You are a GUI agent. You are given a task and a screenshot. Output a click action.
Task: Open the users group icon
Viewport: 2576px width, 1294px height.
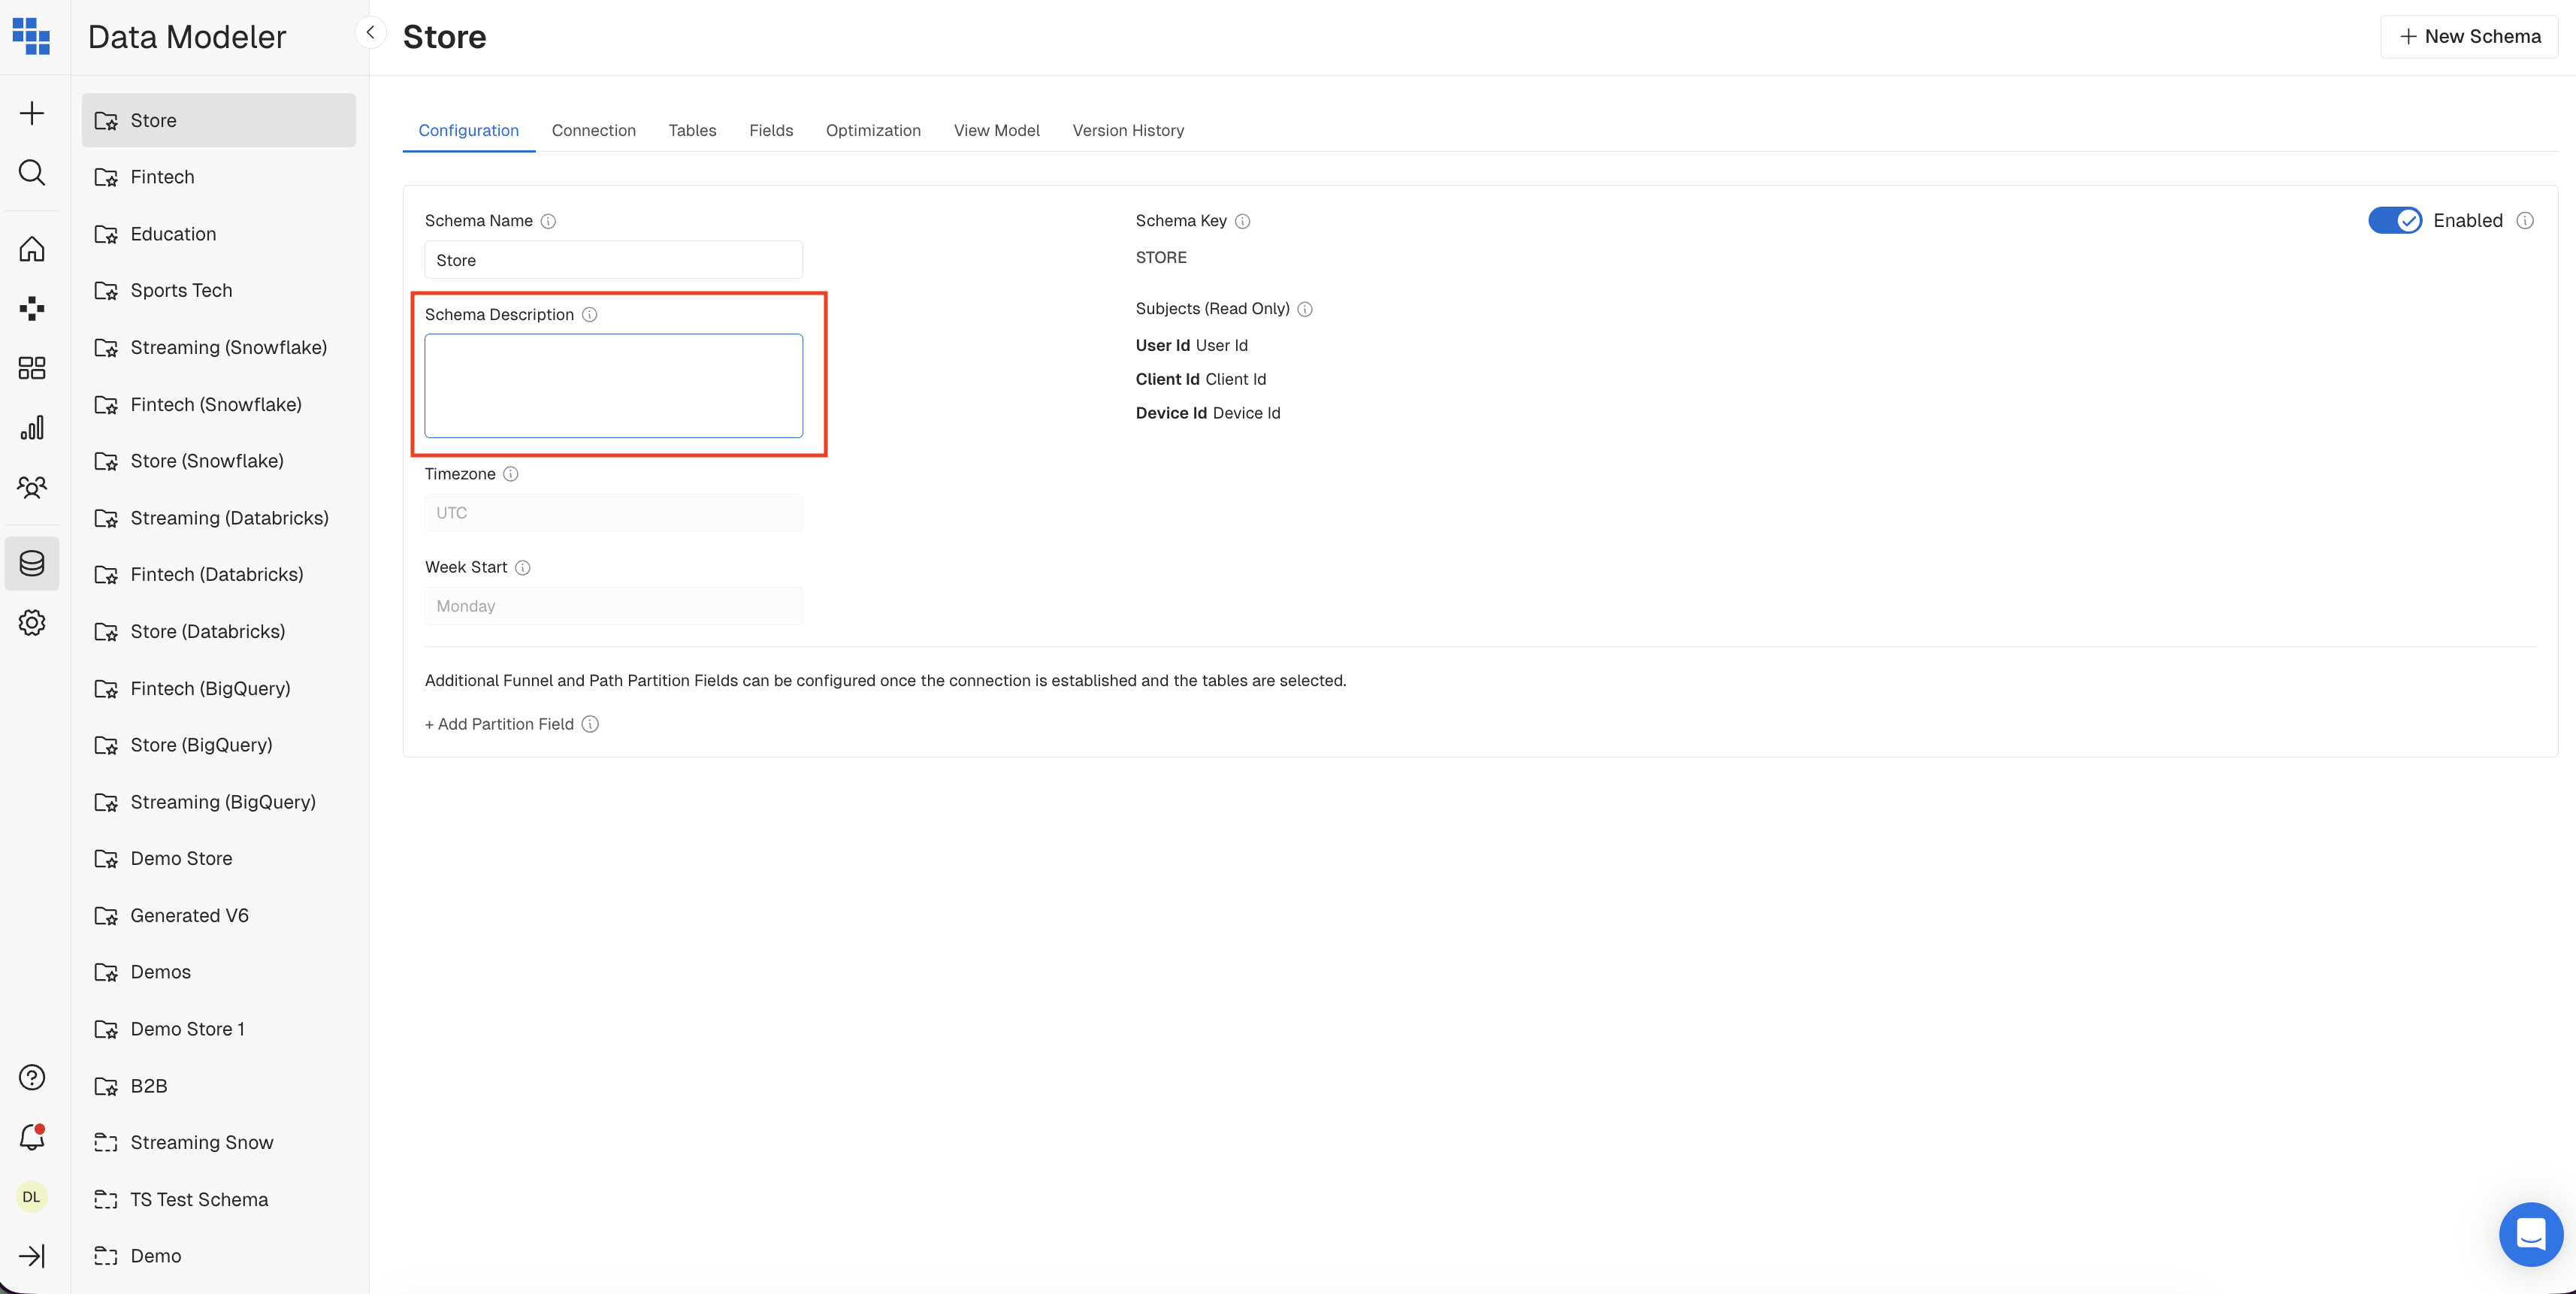(32, 487)
